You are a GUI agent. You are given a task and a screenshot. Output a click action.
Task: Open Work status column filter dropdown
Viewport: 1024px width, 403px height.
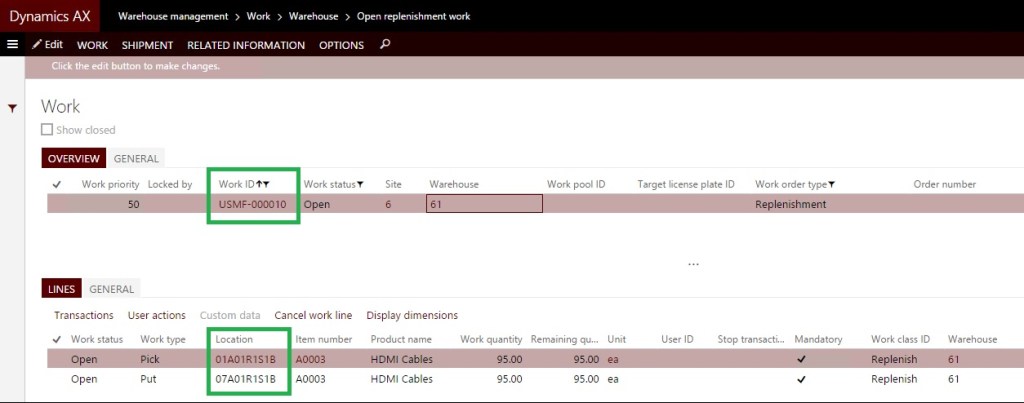pyautogui.click(x=360, y=184)
